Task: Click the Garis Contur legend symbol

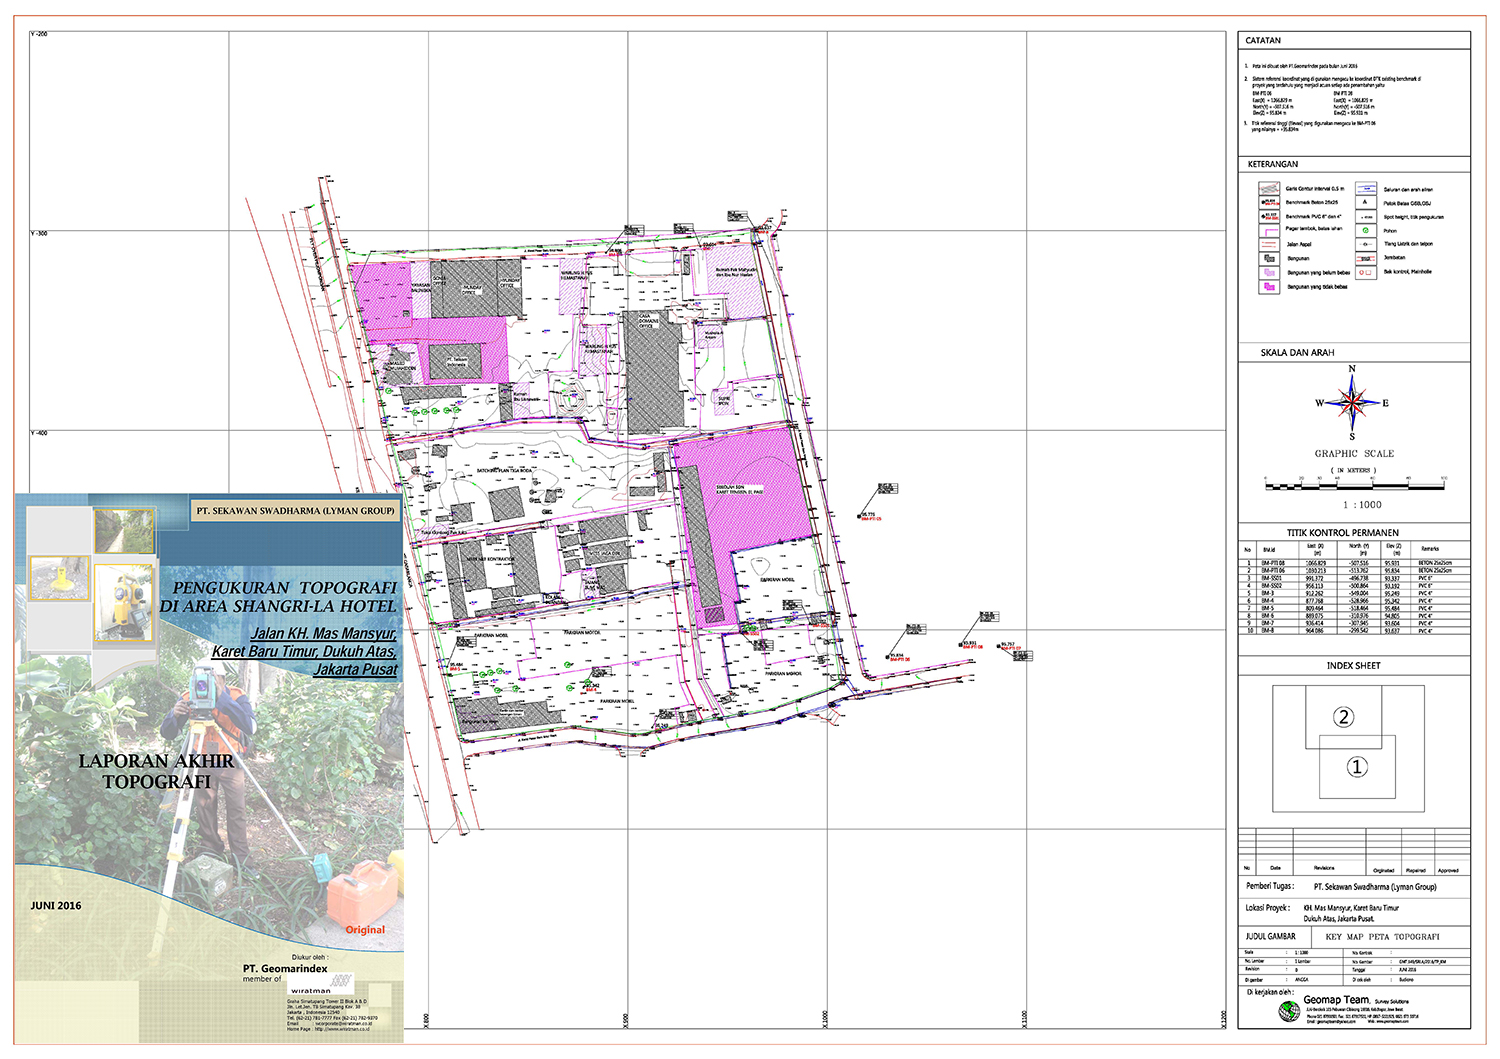Action: pos(1269,189)
